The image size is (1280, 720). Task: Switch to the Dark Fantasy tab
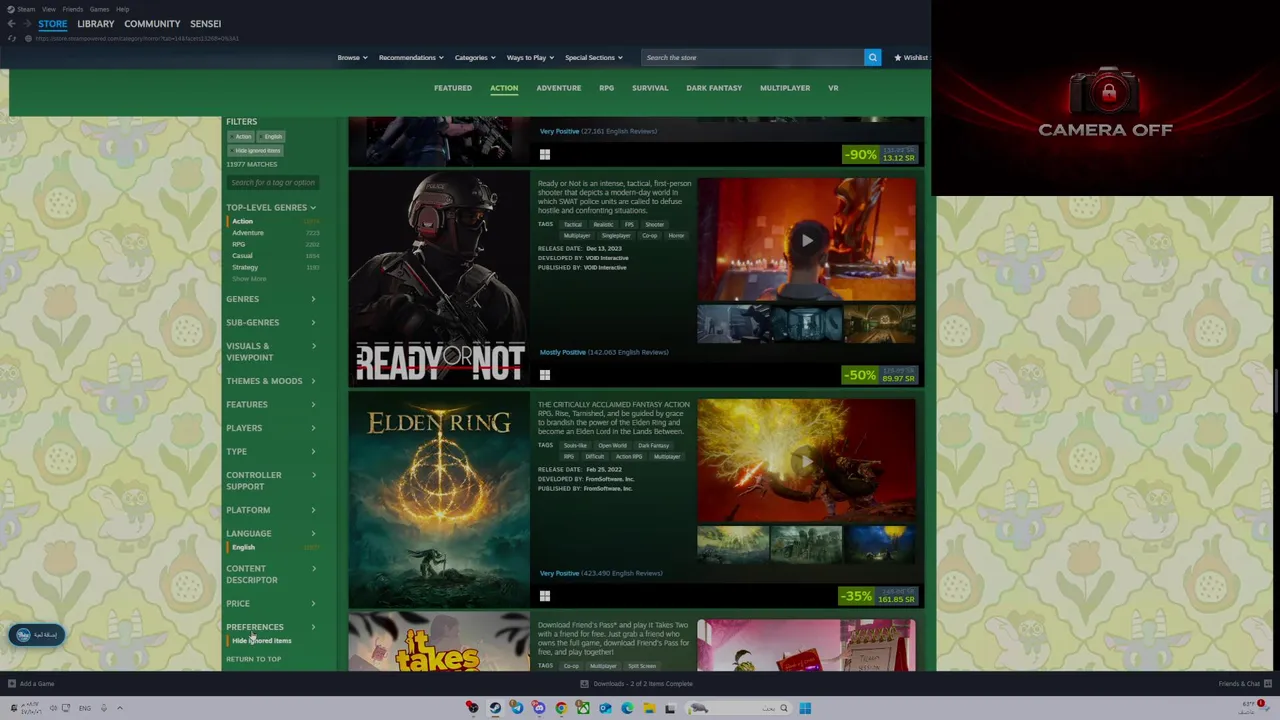714,88
